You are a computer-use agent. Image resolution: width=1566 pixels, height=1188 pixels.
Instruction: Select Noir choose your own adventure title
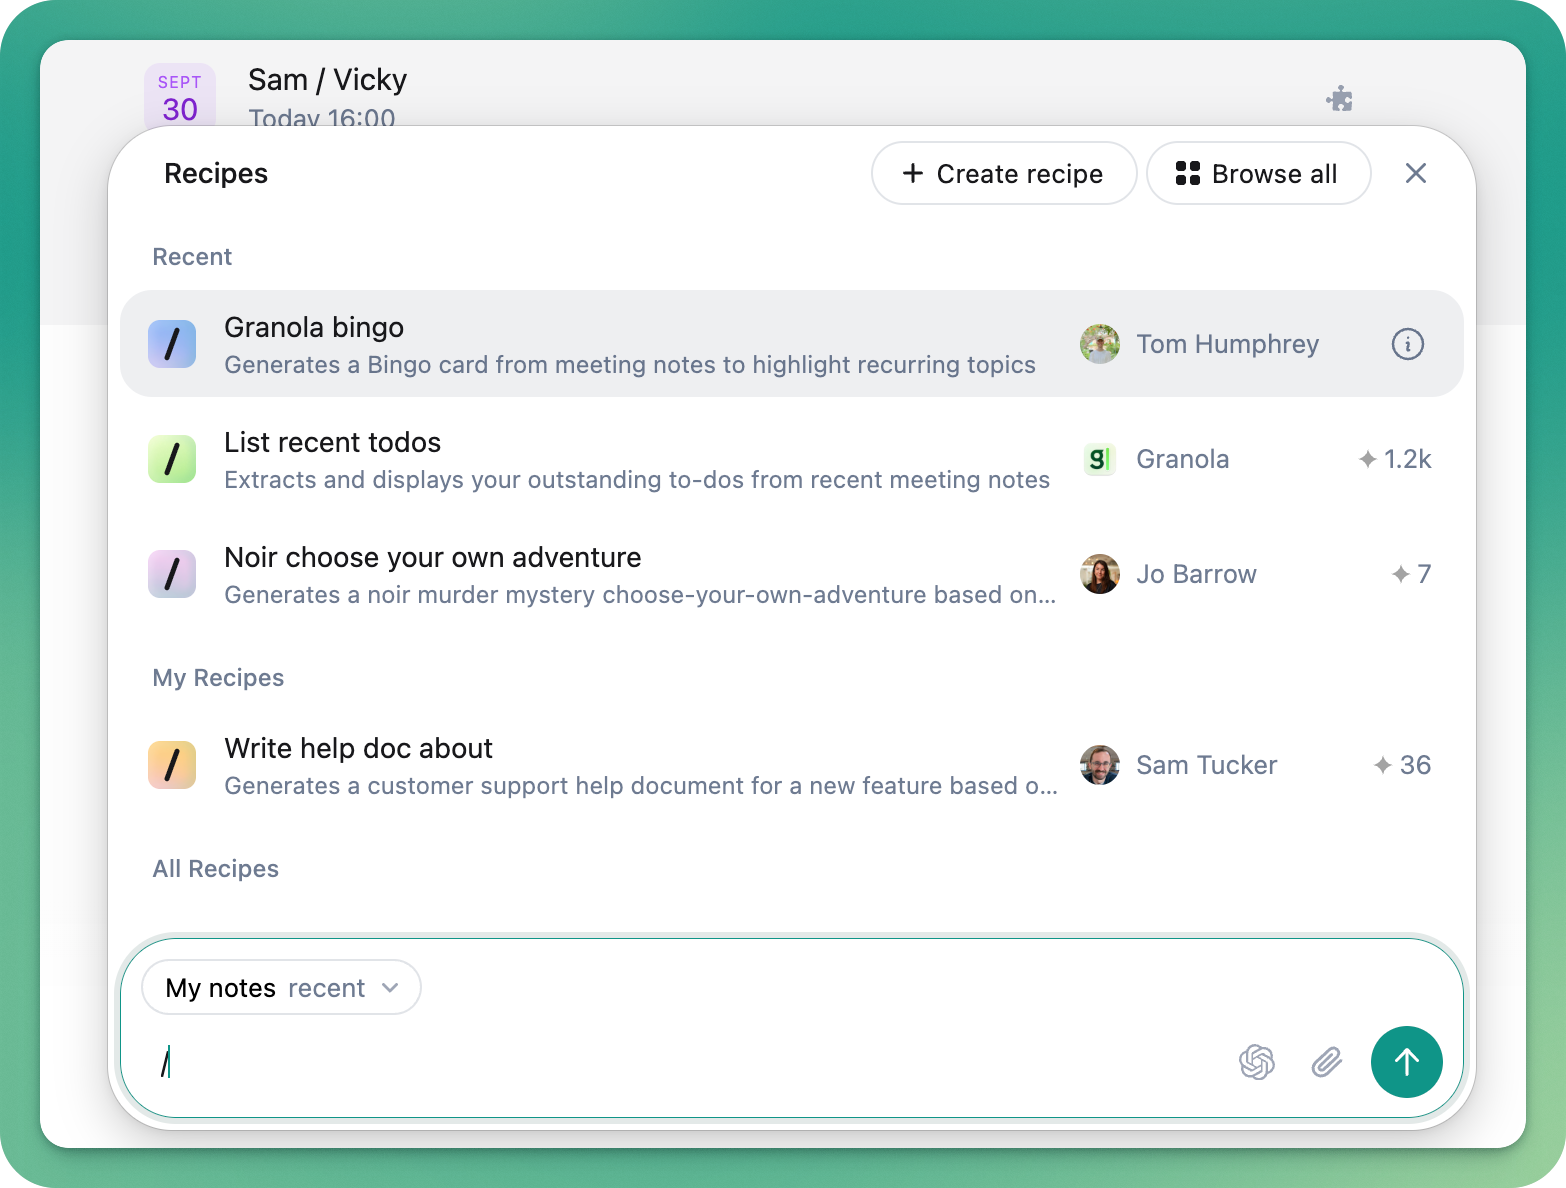click(433, 557)
